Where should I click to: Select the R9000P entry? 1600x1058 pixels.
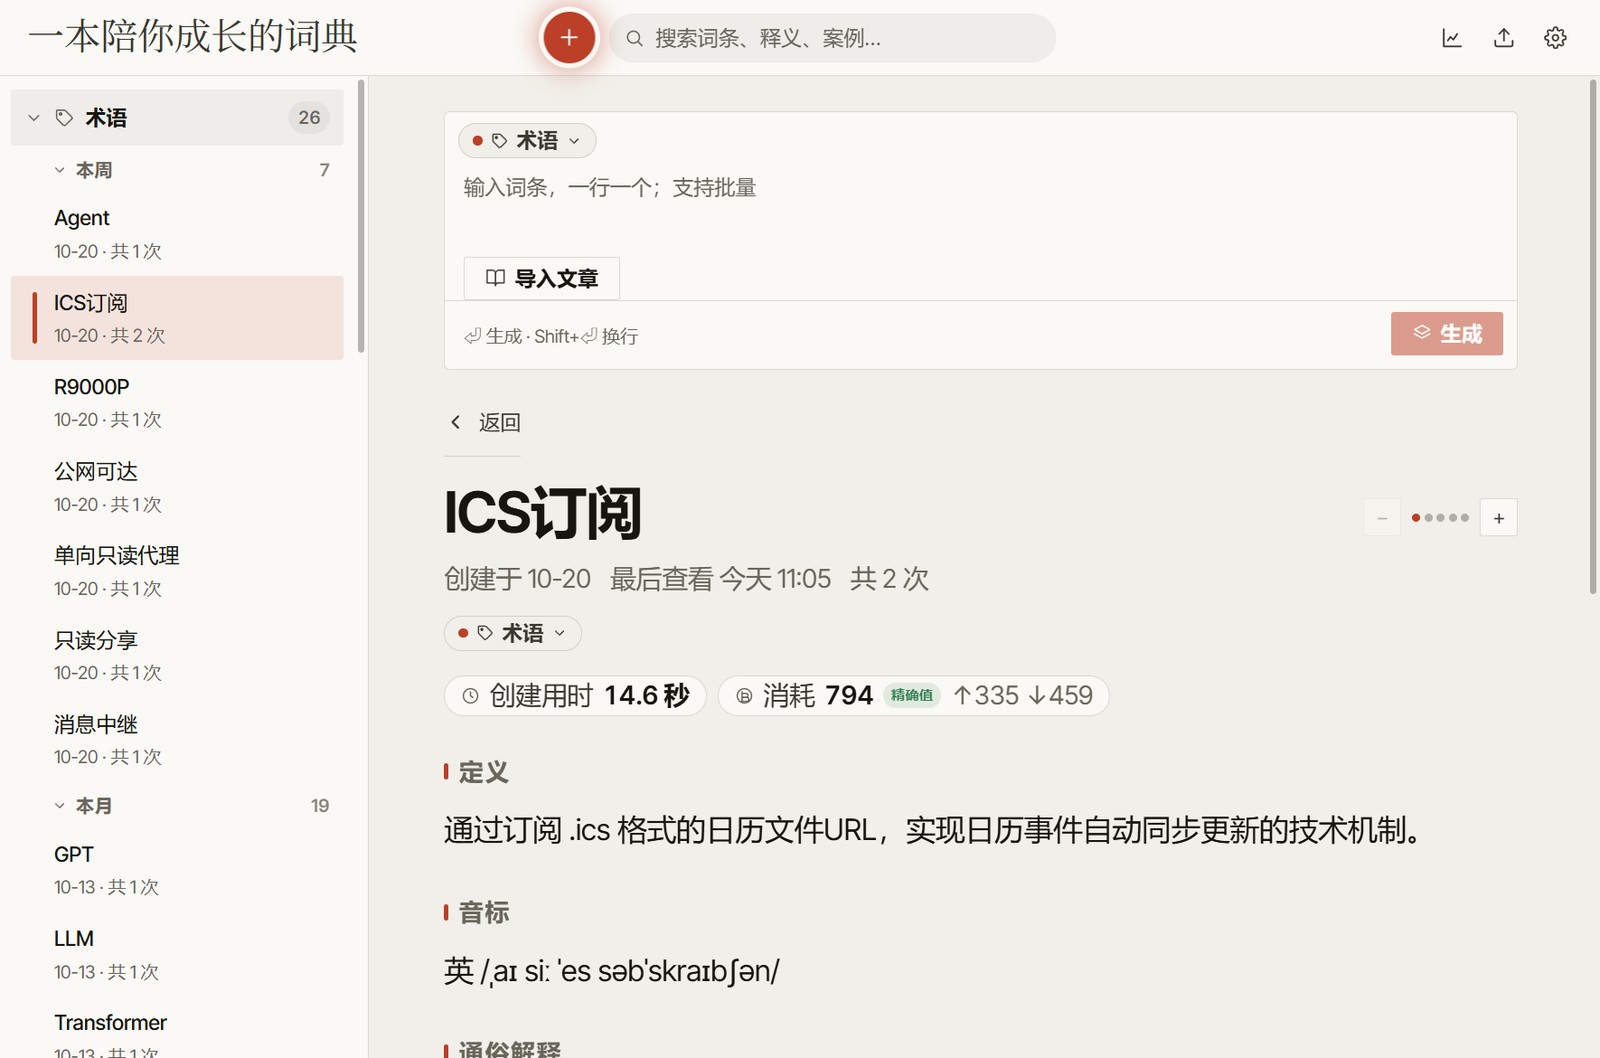pos(177,402)
